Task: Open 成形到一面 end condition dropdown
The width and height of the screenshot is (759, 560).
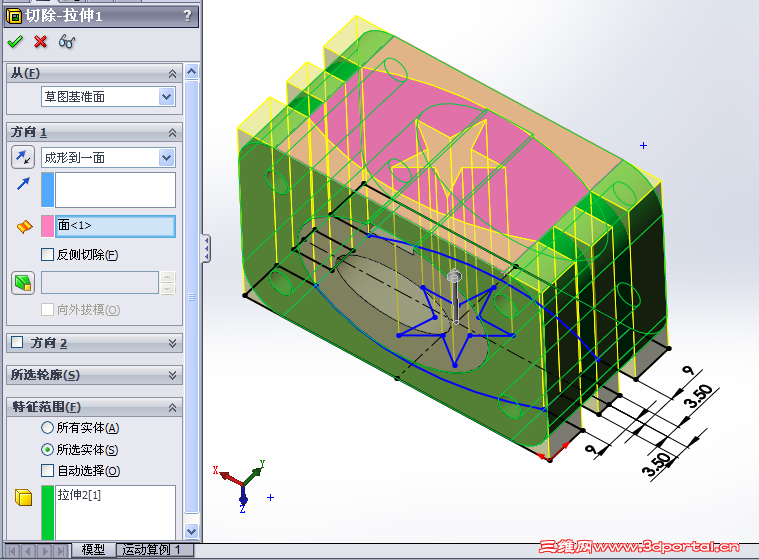Action: pos(167,157)
